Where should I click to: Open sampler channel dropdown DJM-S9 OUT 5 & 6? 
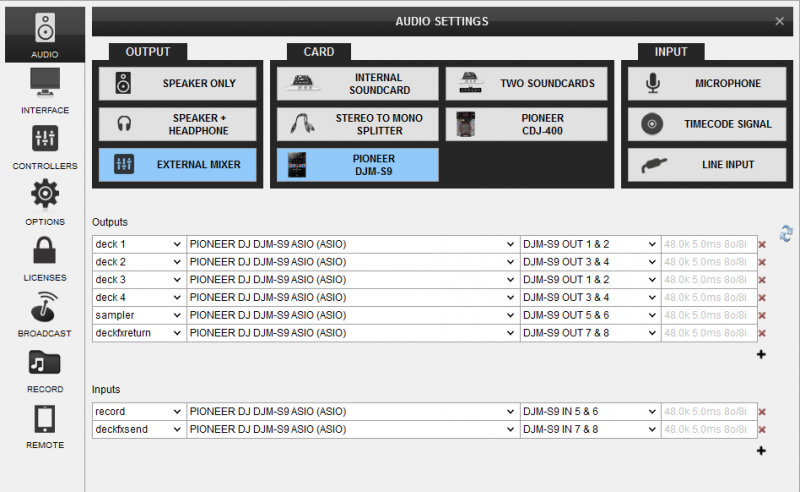pos(589,316)
